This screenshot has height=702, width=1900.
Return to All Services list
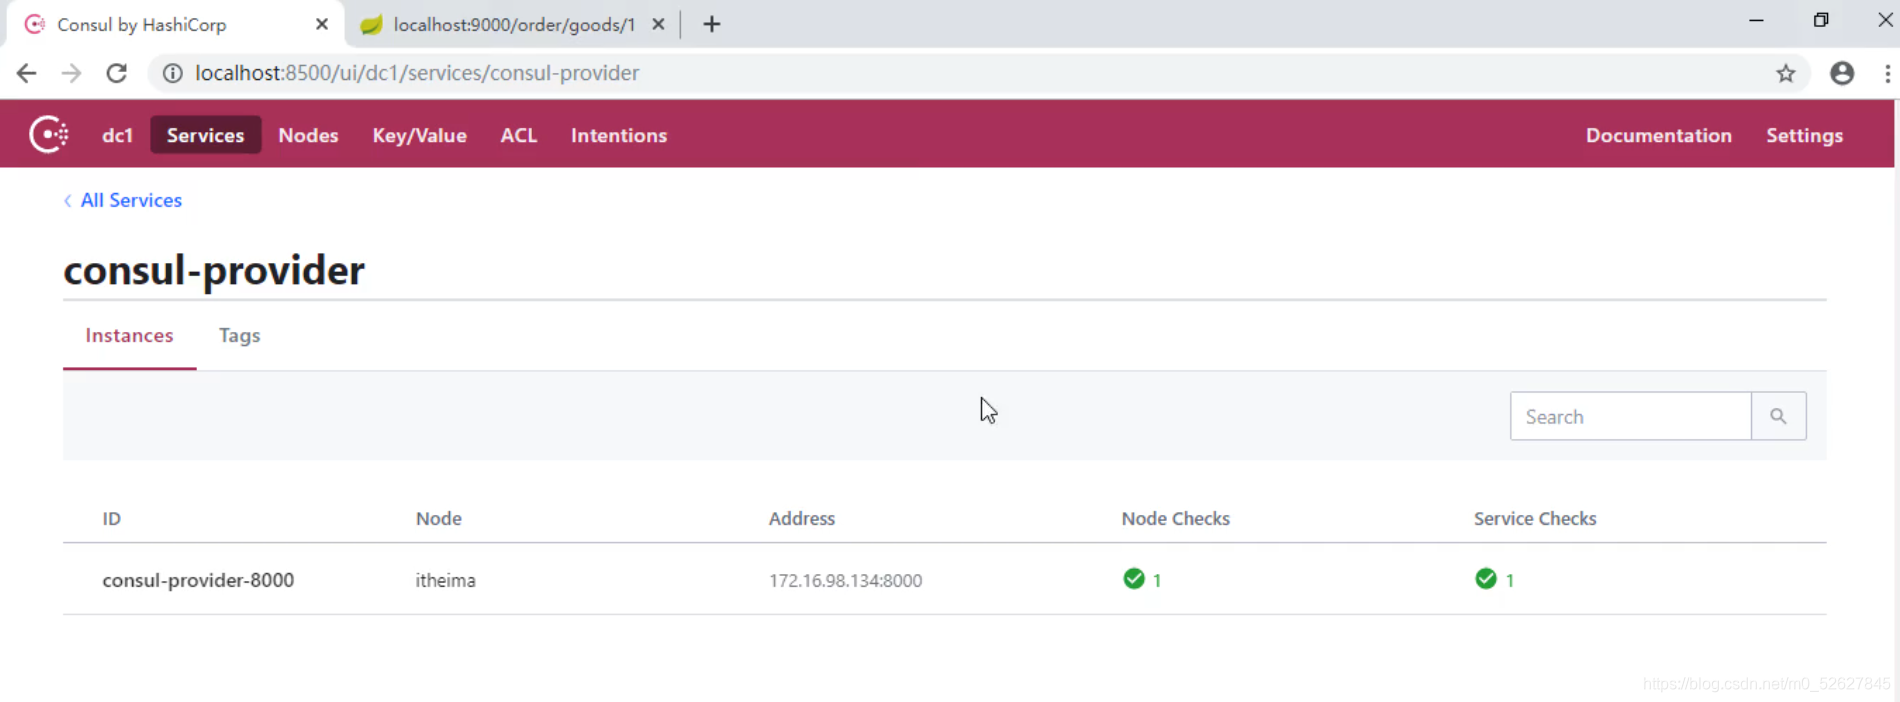pos(131,200)
